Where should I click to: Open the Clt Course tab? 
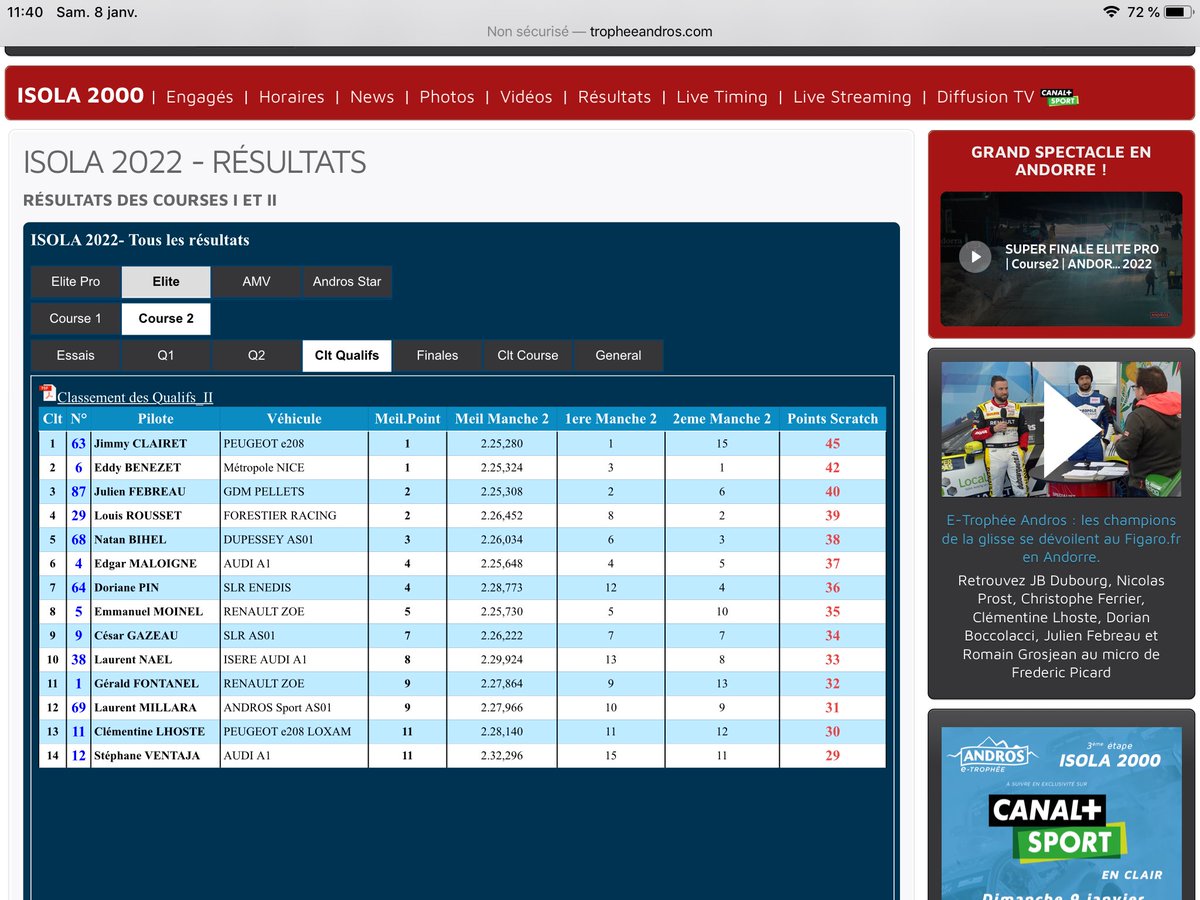528,356
